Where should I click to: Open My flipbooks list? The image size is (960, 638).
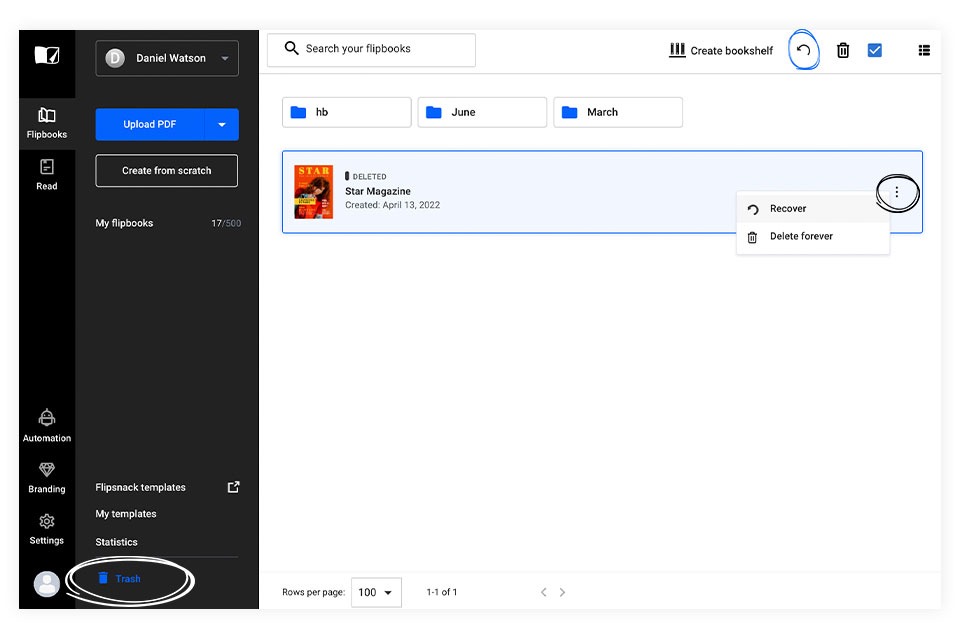tap(124, 223)
